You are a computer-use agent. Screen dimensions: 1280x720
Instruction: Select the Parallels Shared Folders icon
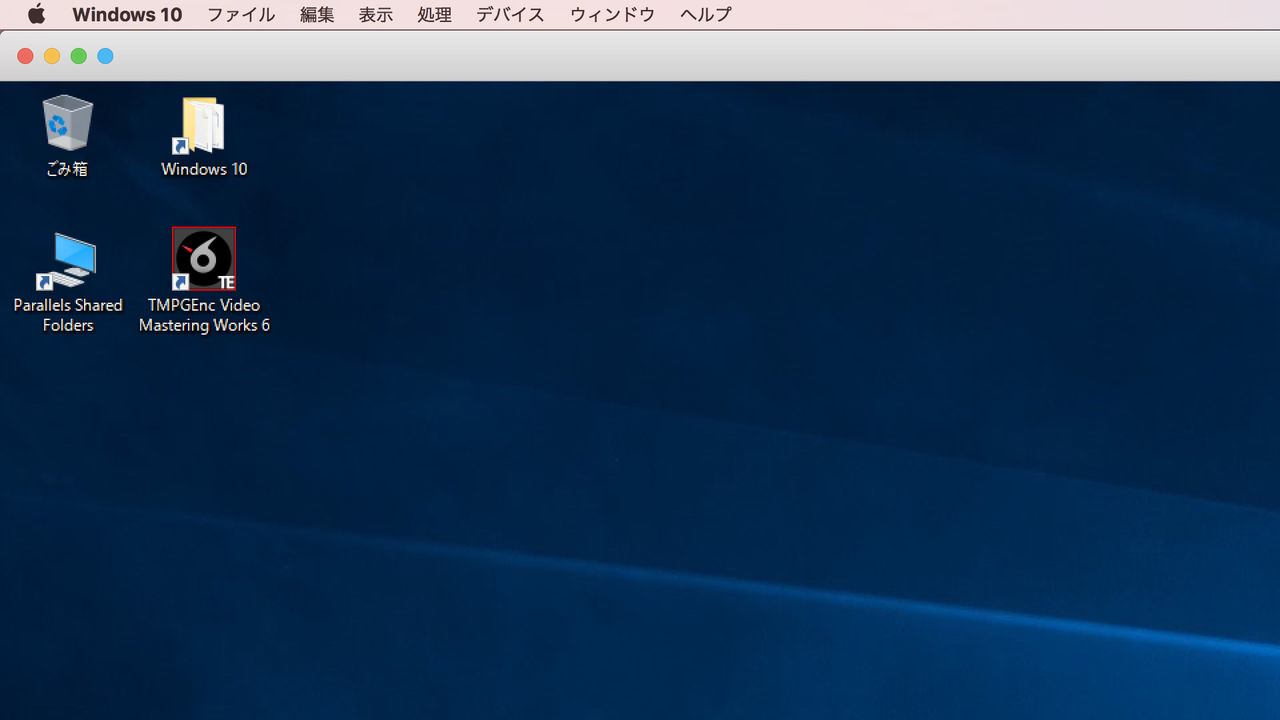(x=68, y=261)
